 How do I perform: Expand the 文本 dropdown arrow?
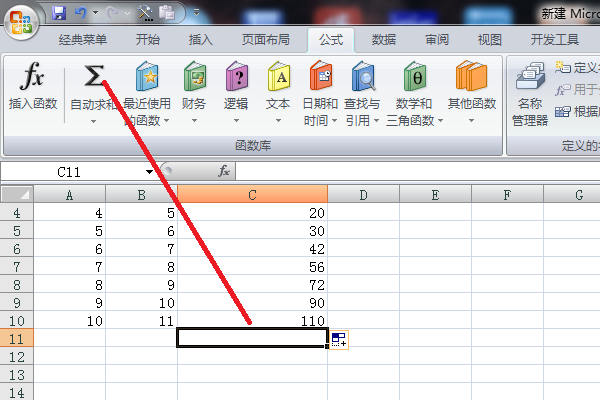(279, 121)
